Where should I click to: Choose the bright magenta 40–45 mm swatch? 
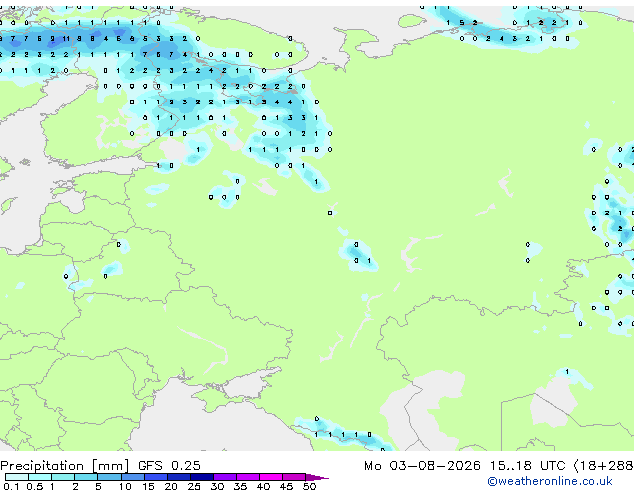[x=271, y=477]
